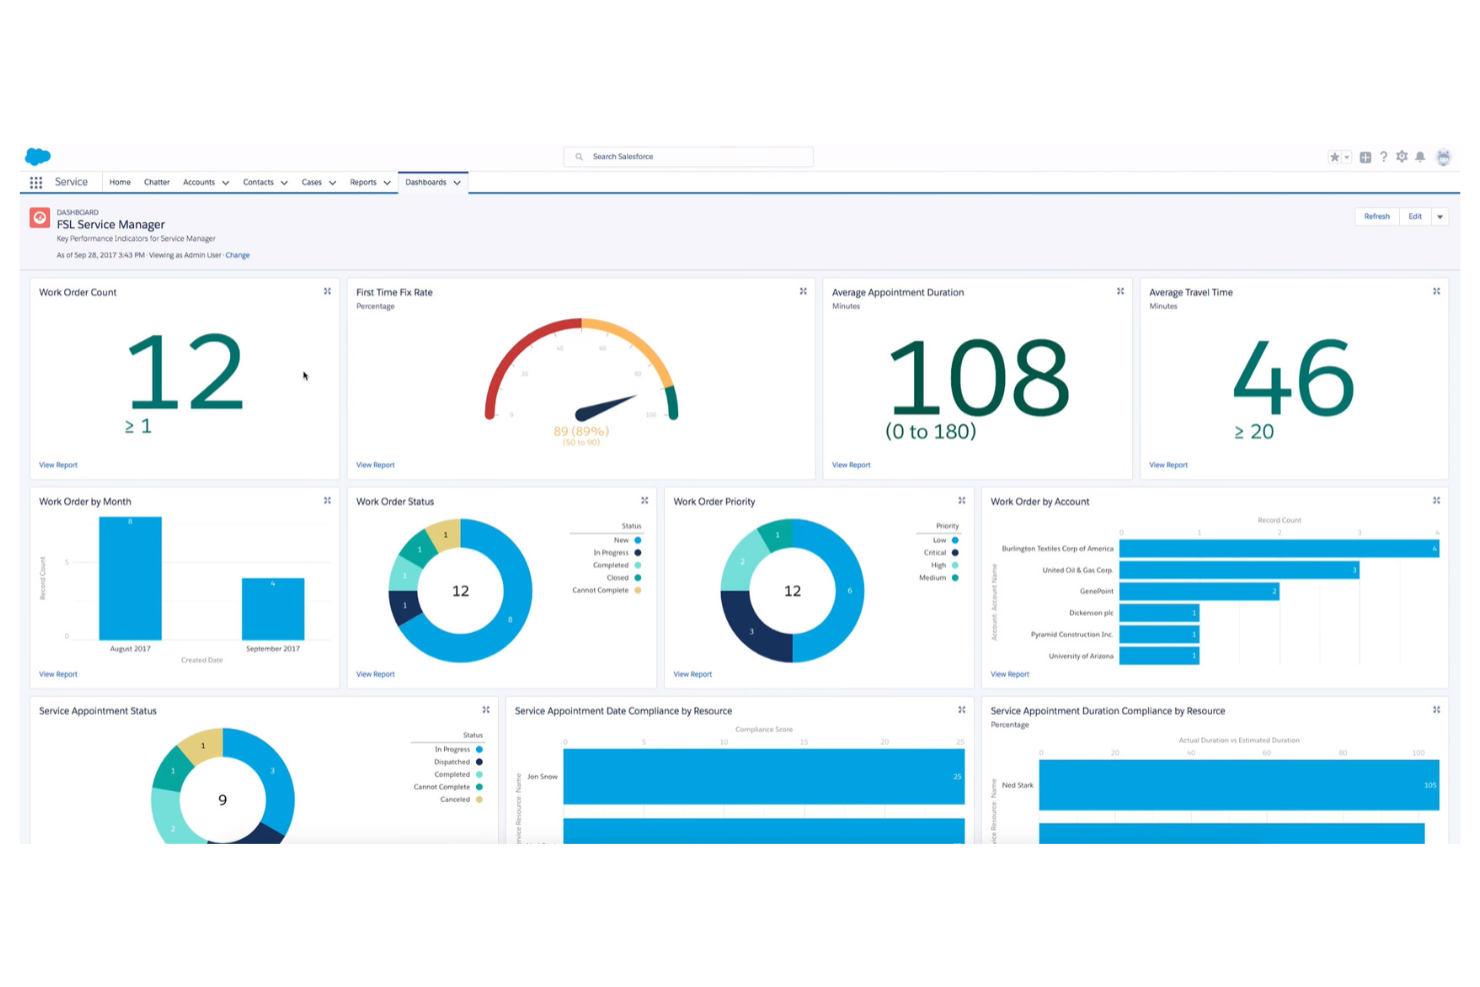Click Change next to Viewing as Admin User
This screenshot has width=1480, height=987.
238,255
